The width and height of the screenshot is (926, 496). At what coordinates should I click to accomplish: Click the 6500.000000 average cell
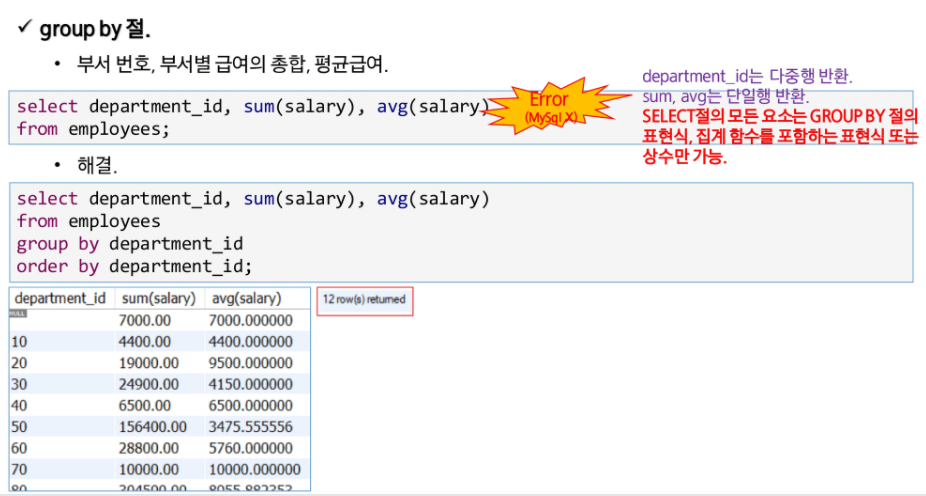tap(250, 406)
